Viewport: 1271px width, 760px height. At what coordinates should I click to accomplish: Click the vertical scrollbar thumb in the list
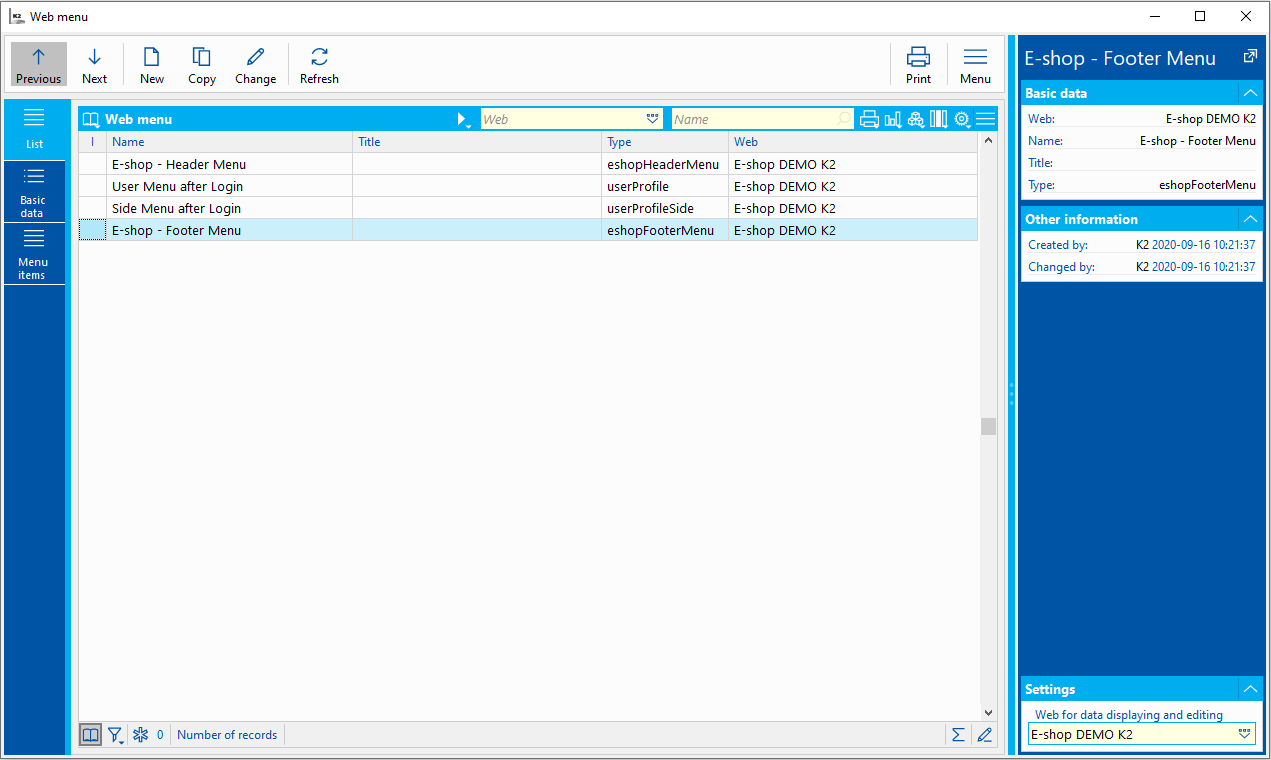(988, 427)
